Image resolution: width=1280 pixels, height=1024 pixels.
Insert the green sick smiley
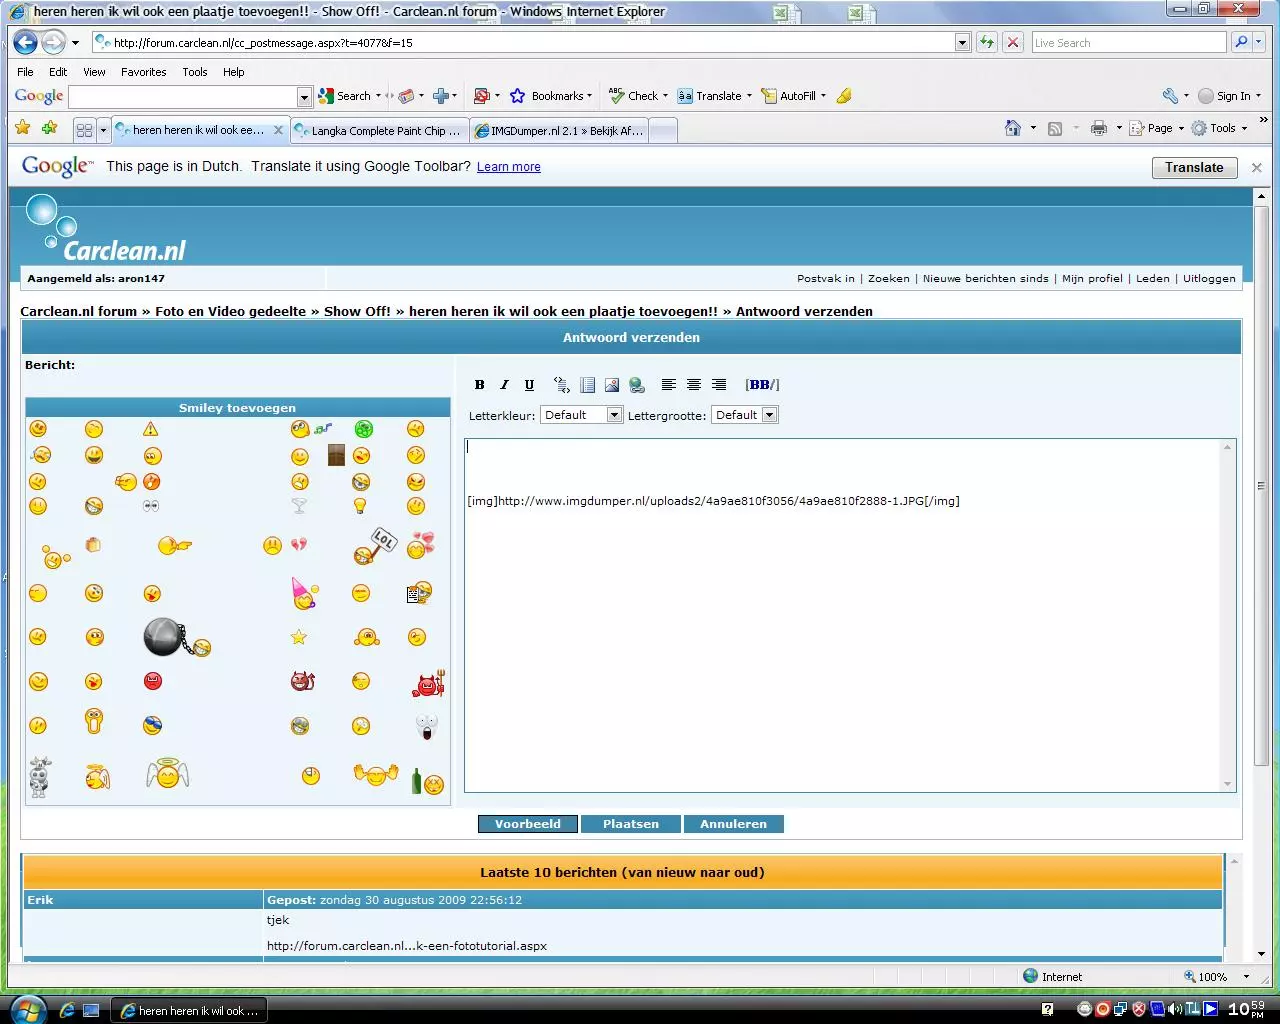(x=364, y=429)
